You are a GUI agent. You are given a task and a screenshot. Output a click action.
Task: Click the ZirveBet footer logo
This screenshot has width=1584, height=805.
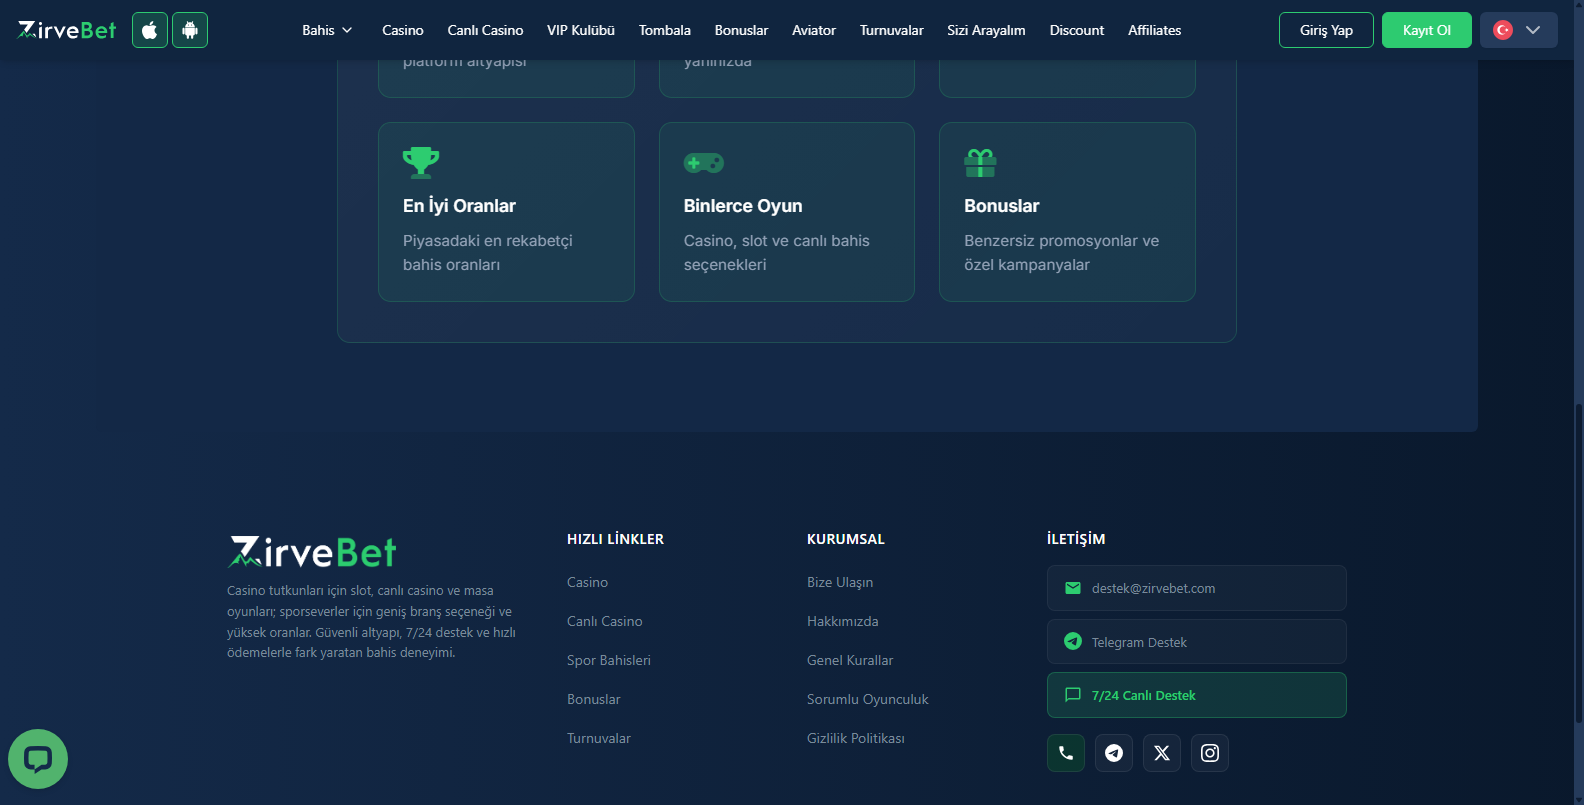(x=312, y=552)
